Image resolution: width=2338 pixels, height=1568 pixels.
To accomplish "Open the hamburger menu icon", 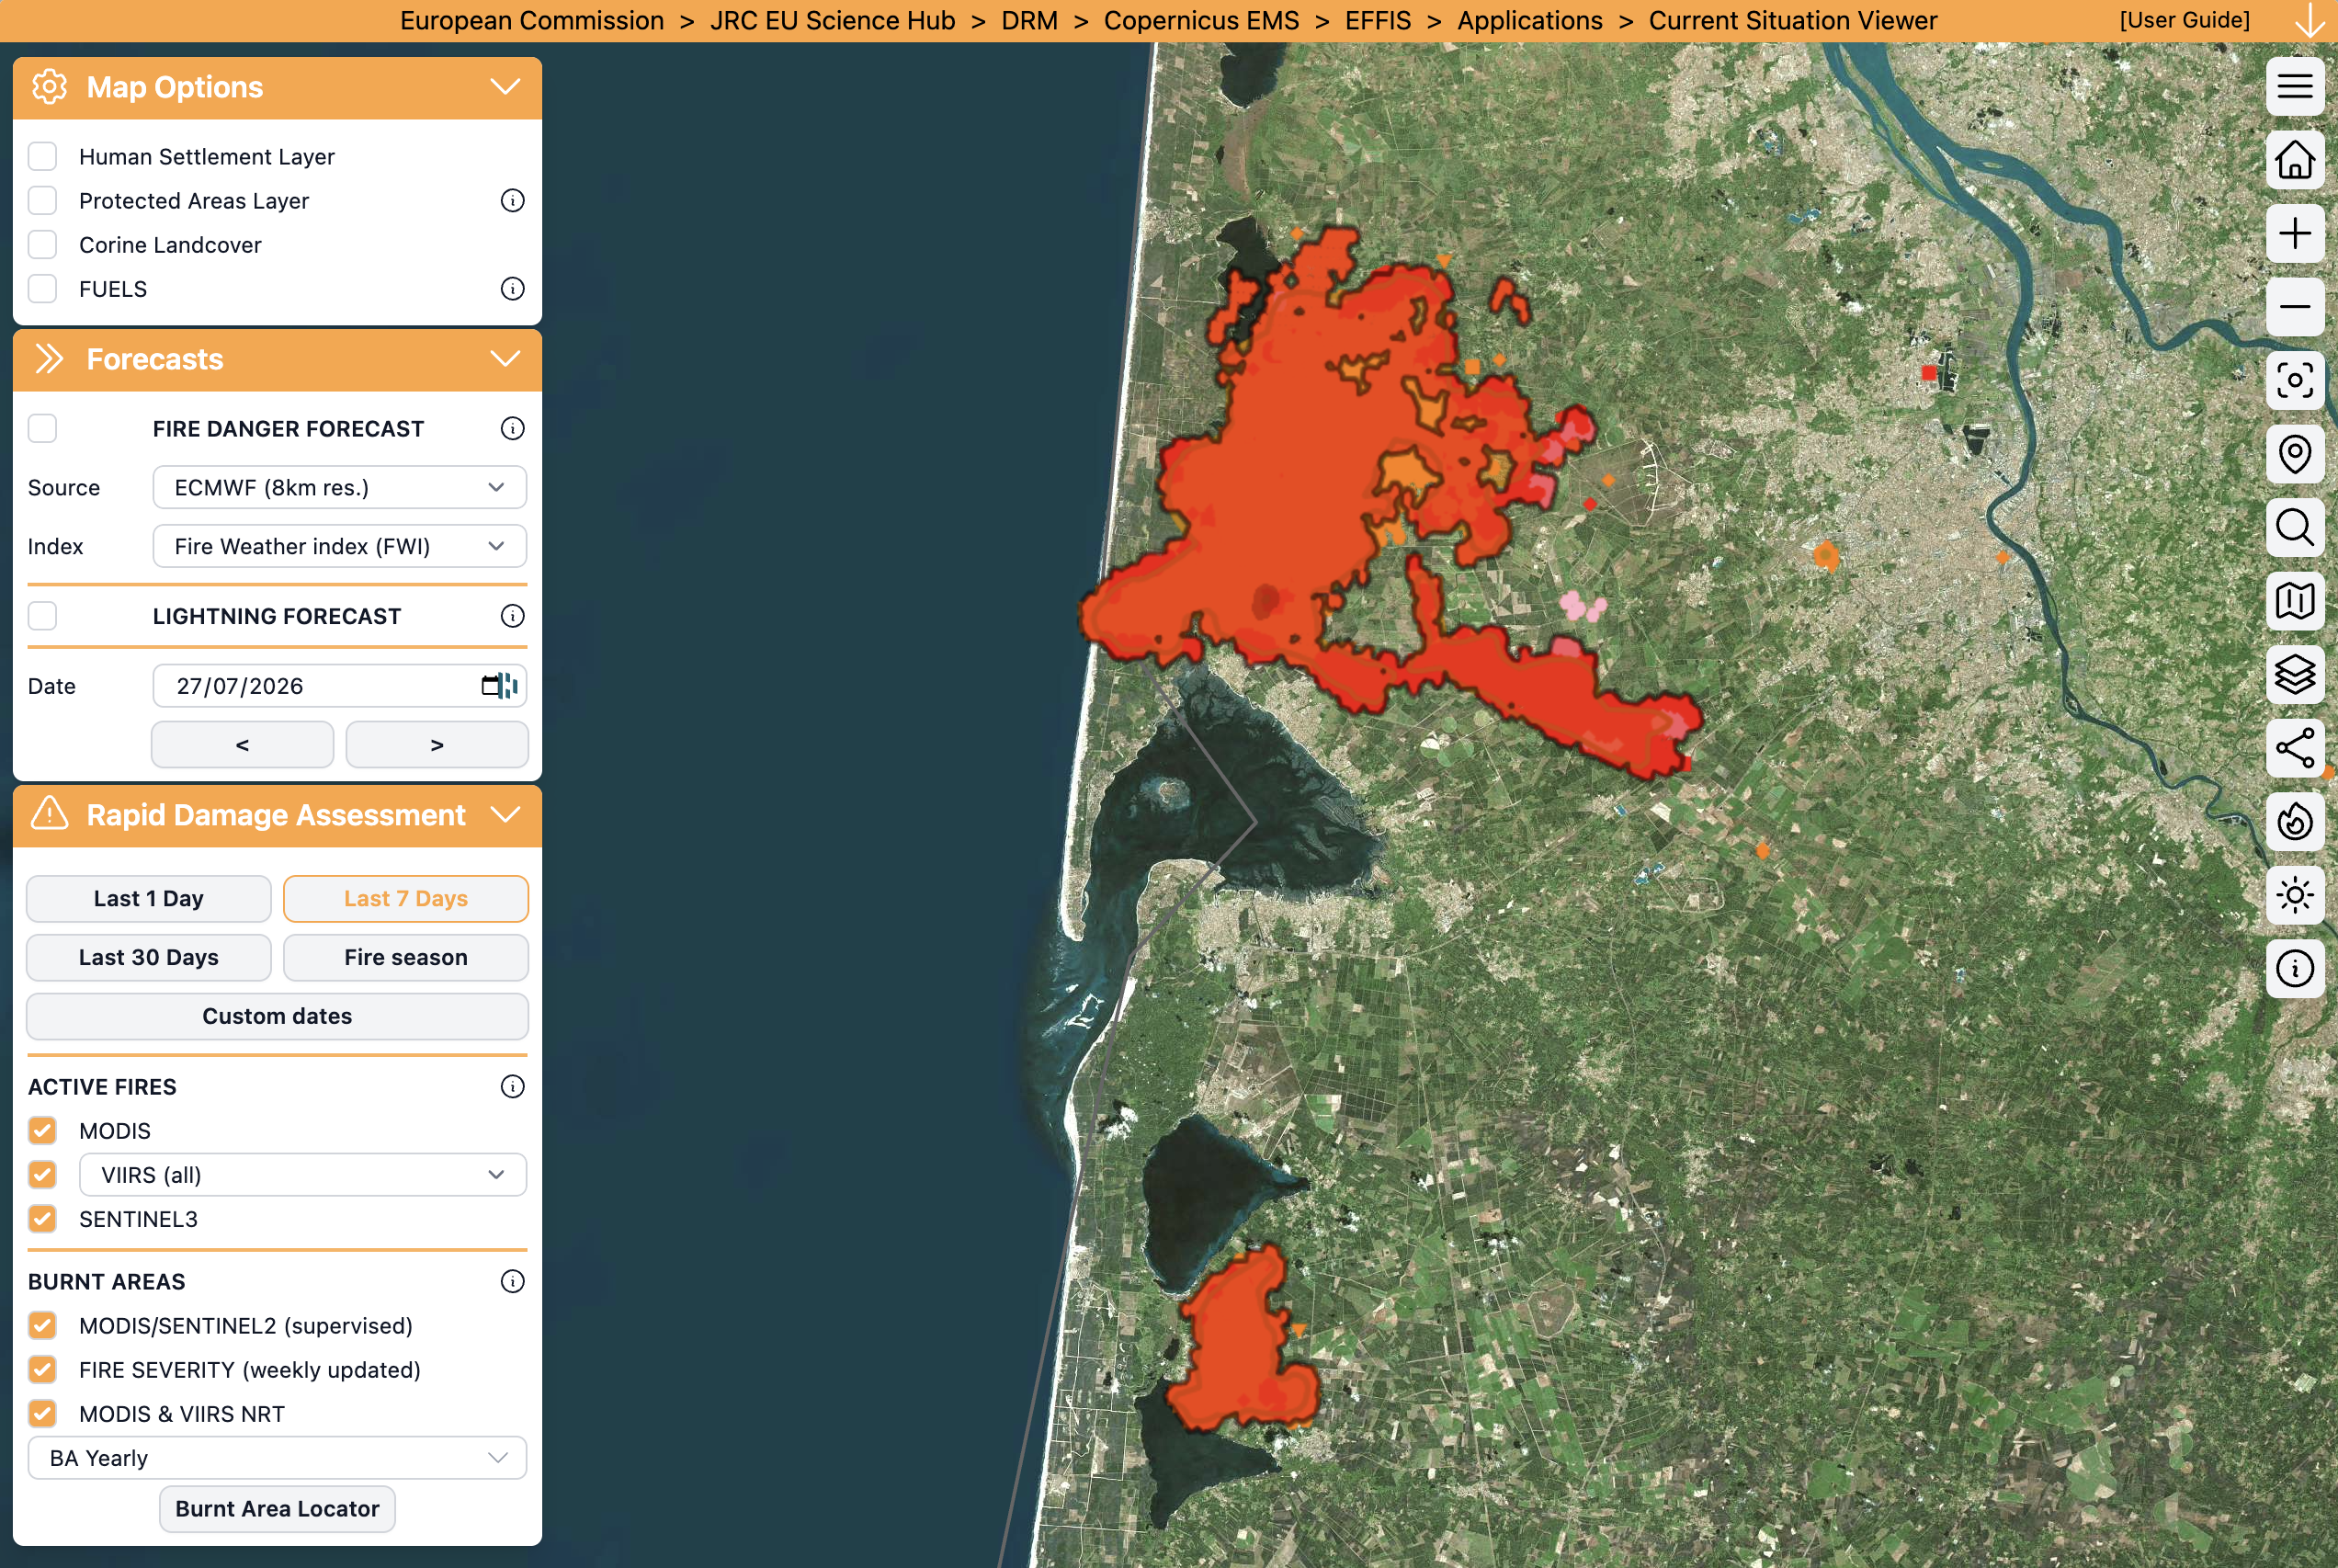I will click(x=2294, y=86).
